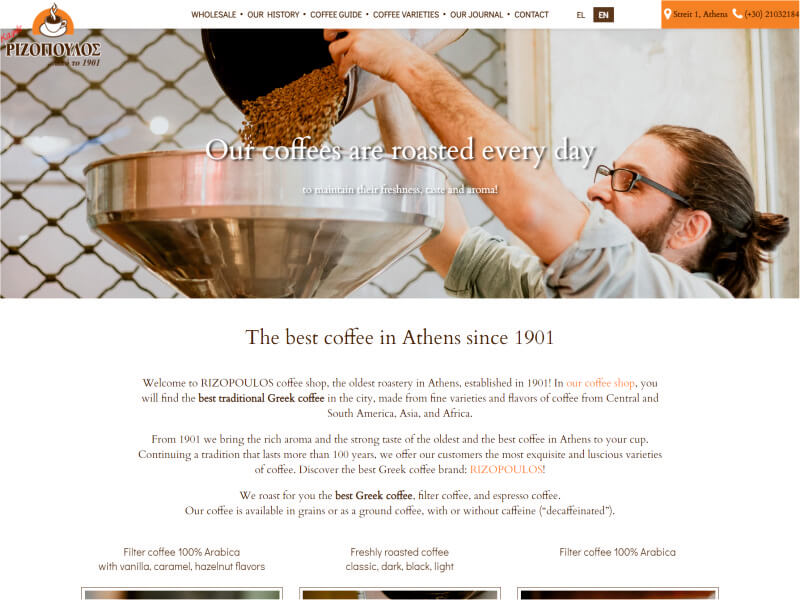Open the Contact page

coord(531,15)
